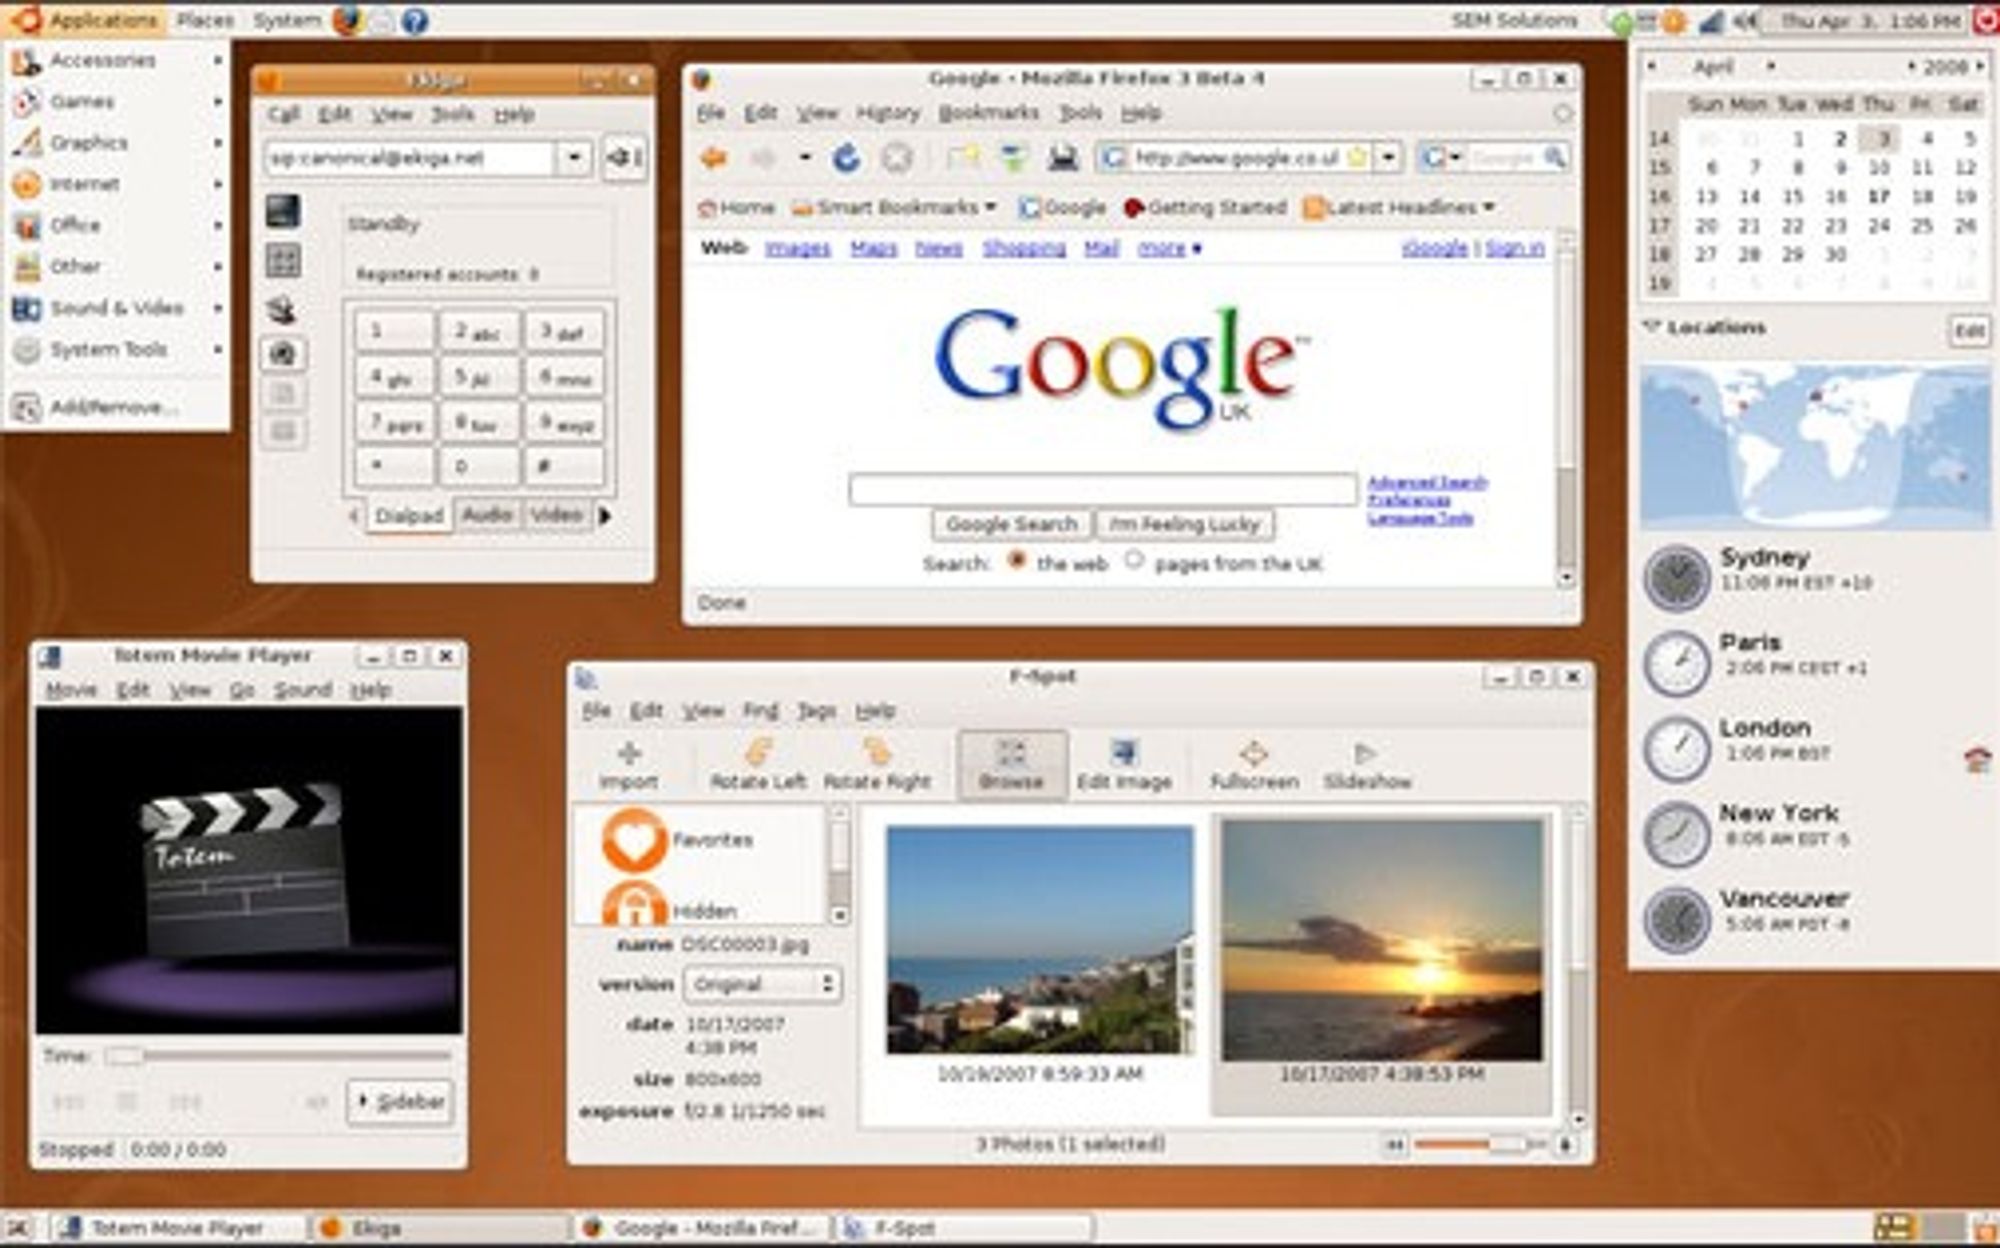Open Internet submenu in Applications menu

pos(116,184)
